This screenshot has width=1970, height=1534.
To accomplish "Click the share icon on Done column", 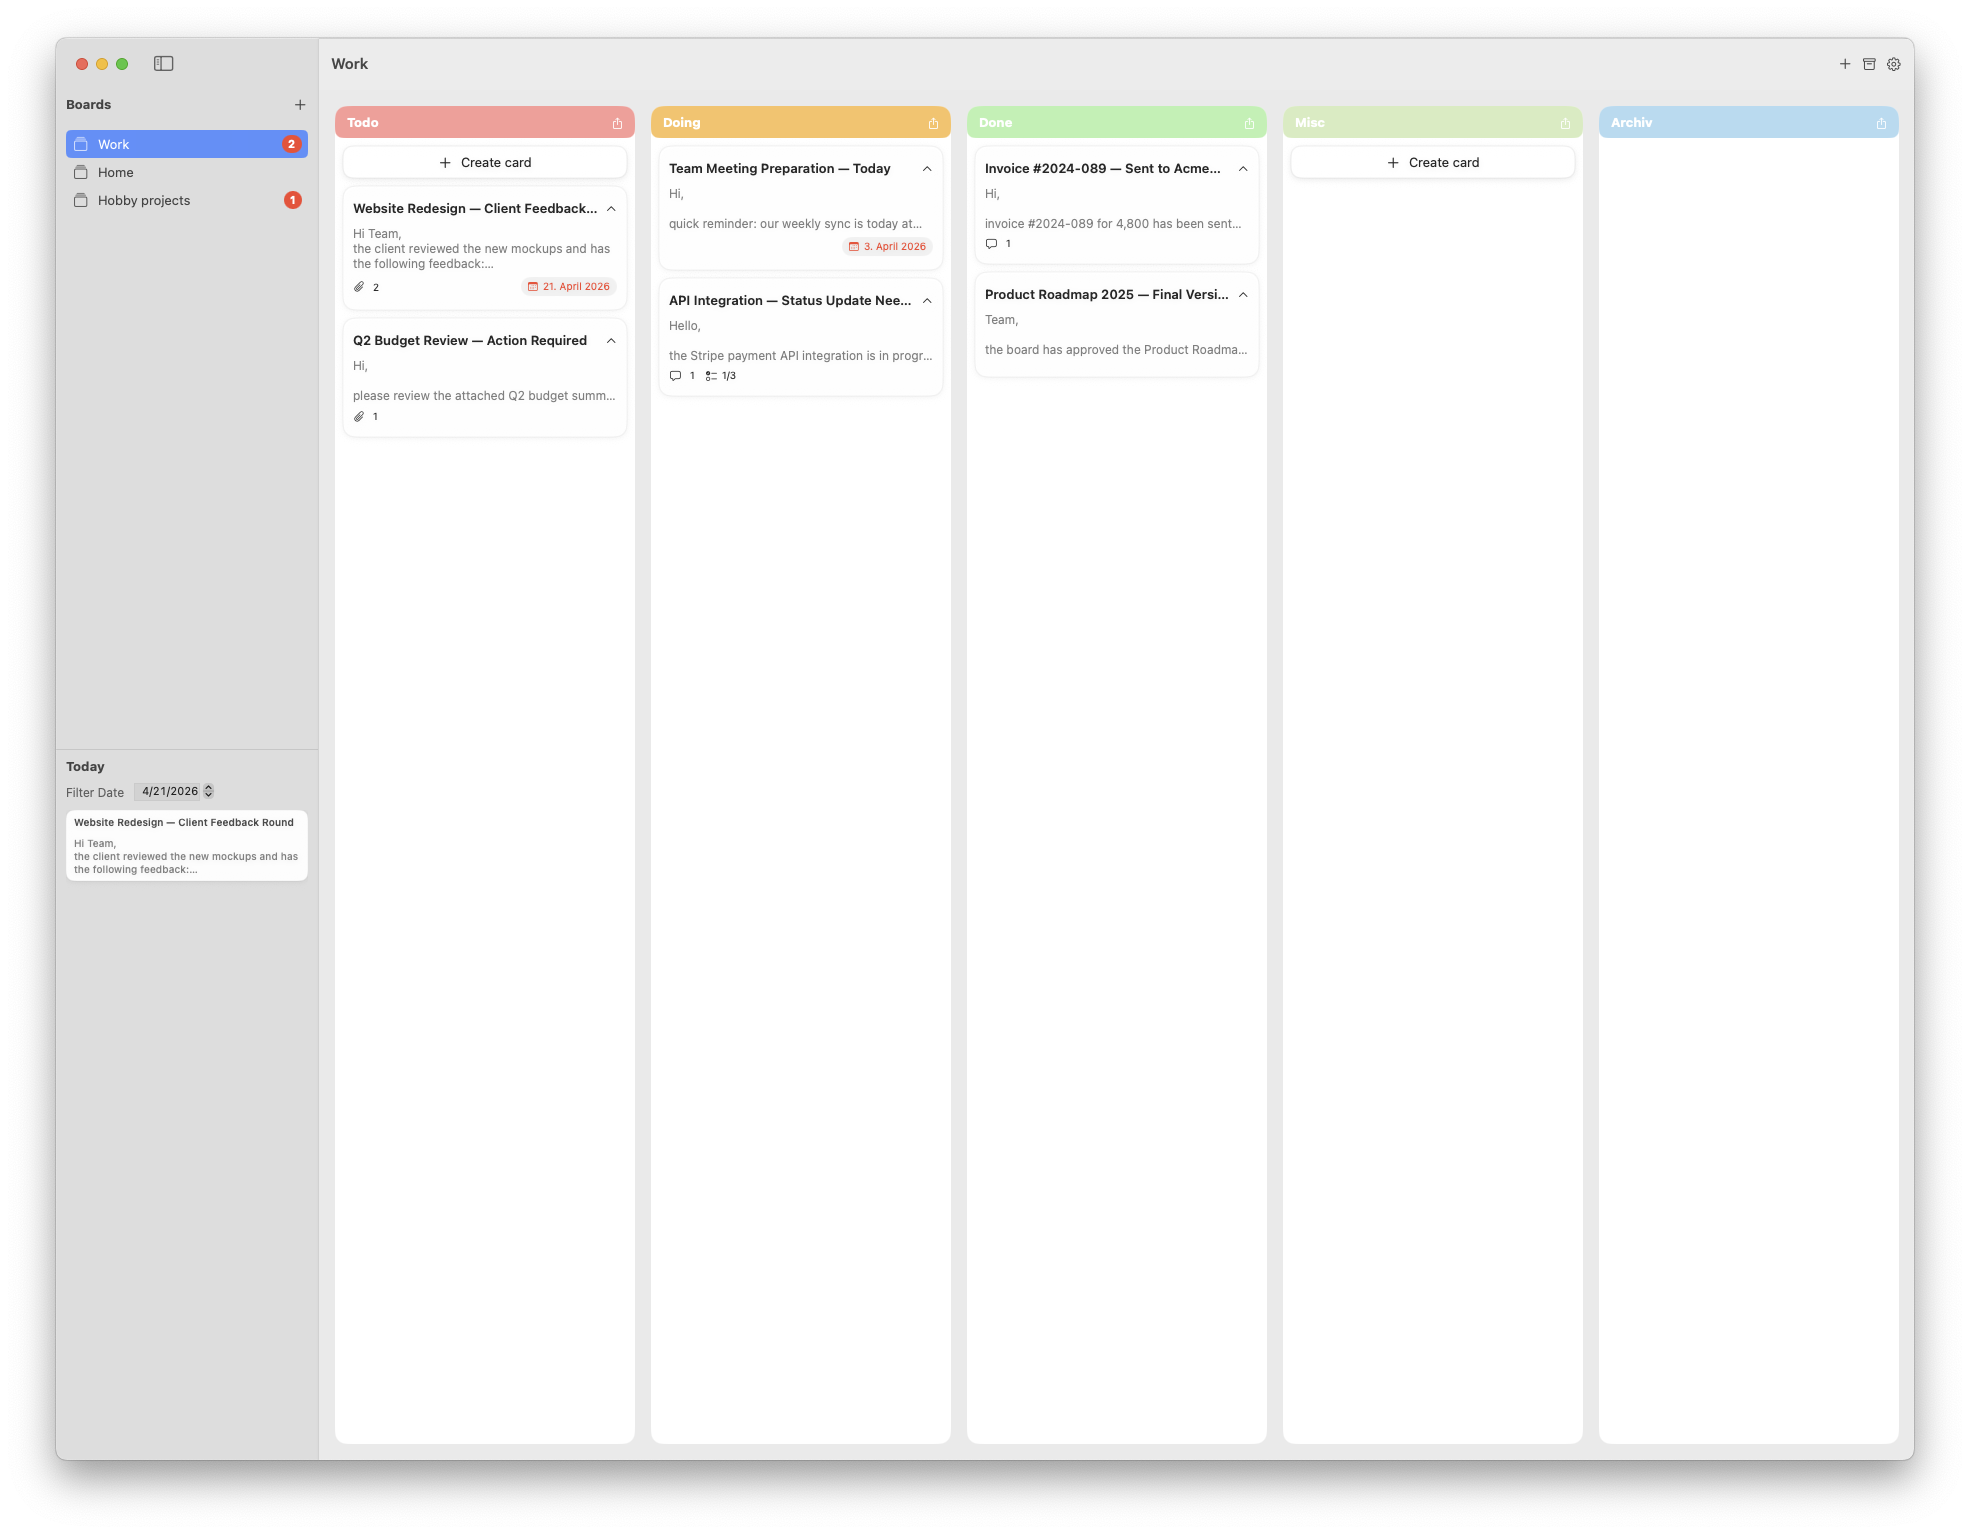I will [x=1249, y=123].
